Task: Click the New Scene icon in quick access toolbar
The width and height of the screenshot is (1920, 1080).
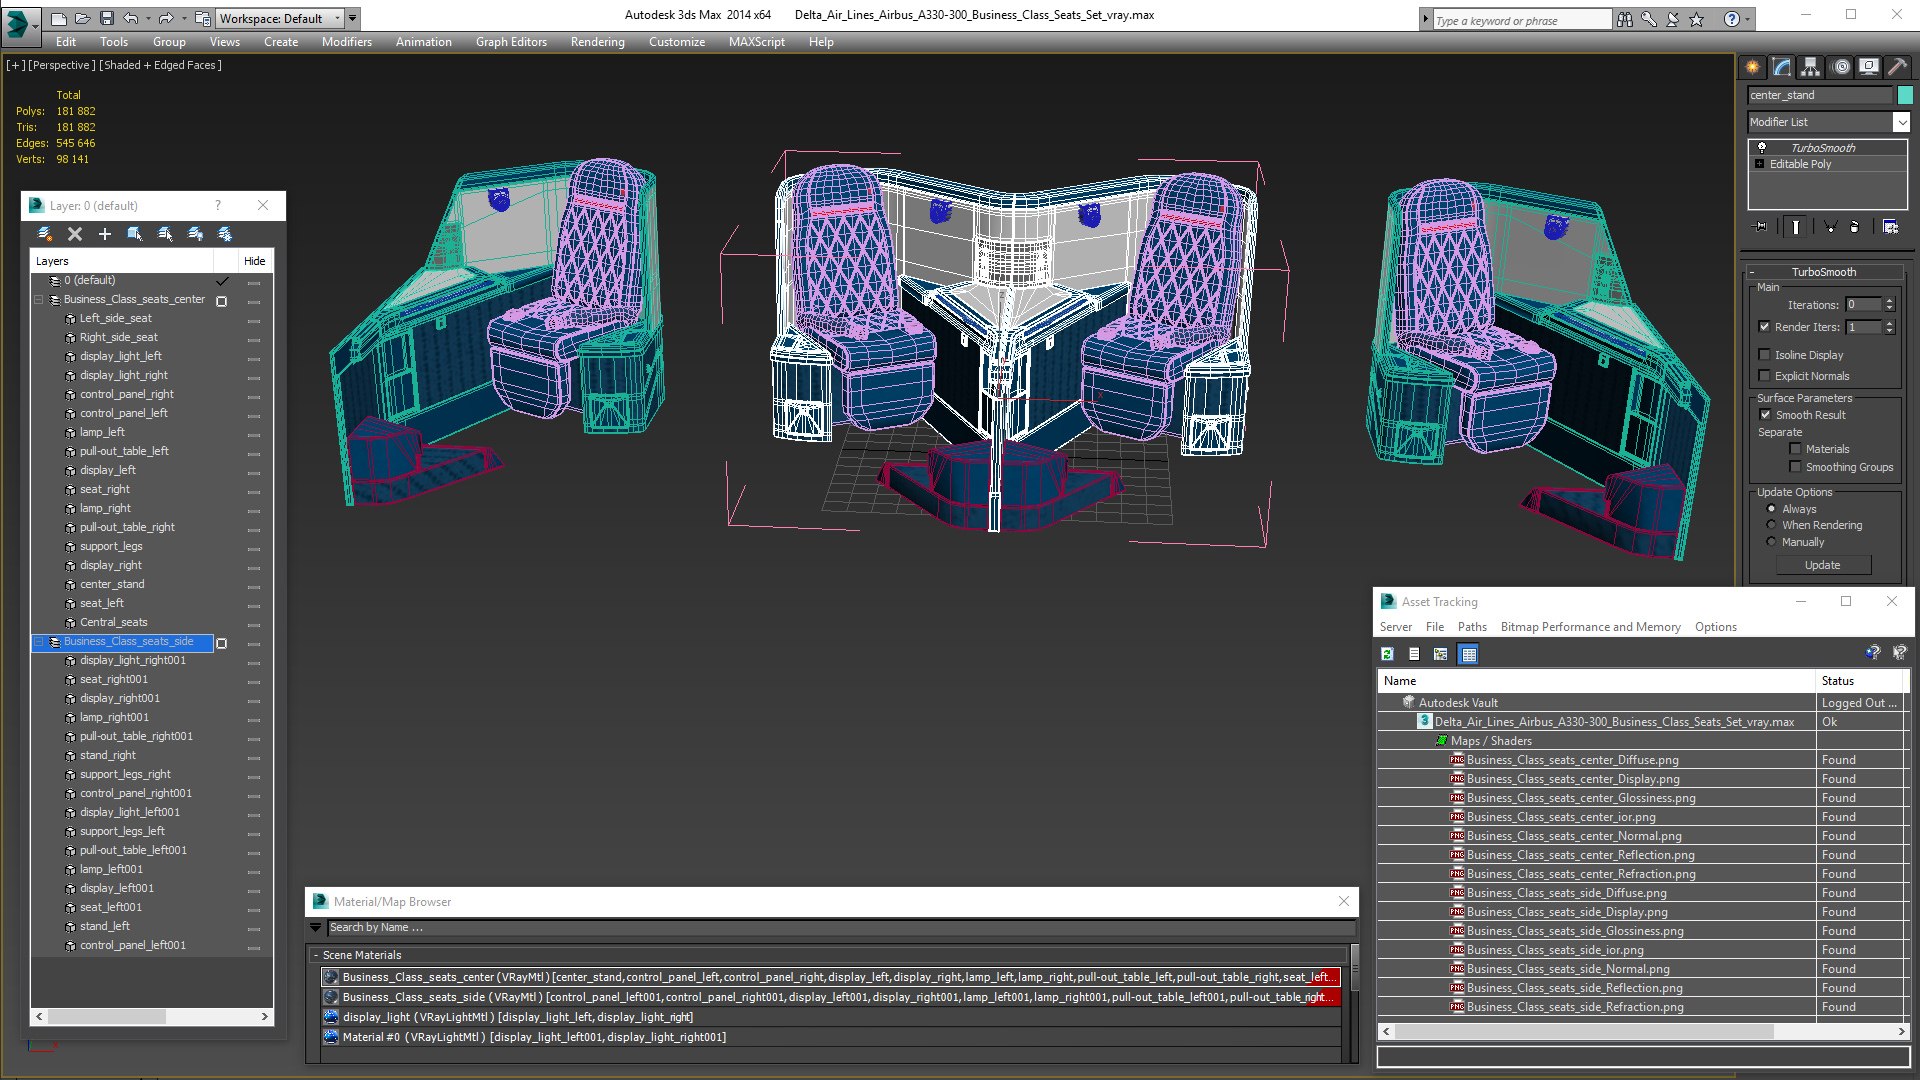Action: (59, 18)
